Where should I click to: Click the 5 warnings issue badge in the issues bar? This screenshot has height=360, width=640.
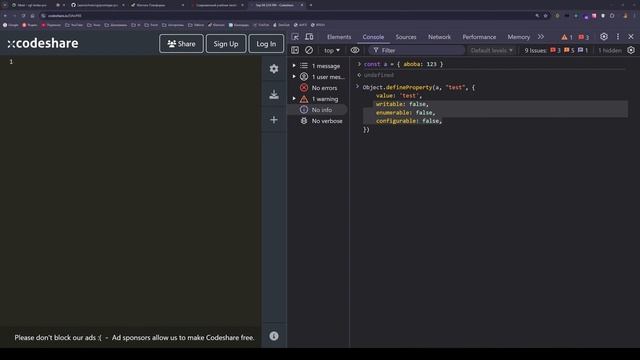(569, 50)
